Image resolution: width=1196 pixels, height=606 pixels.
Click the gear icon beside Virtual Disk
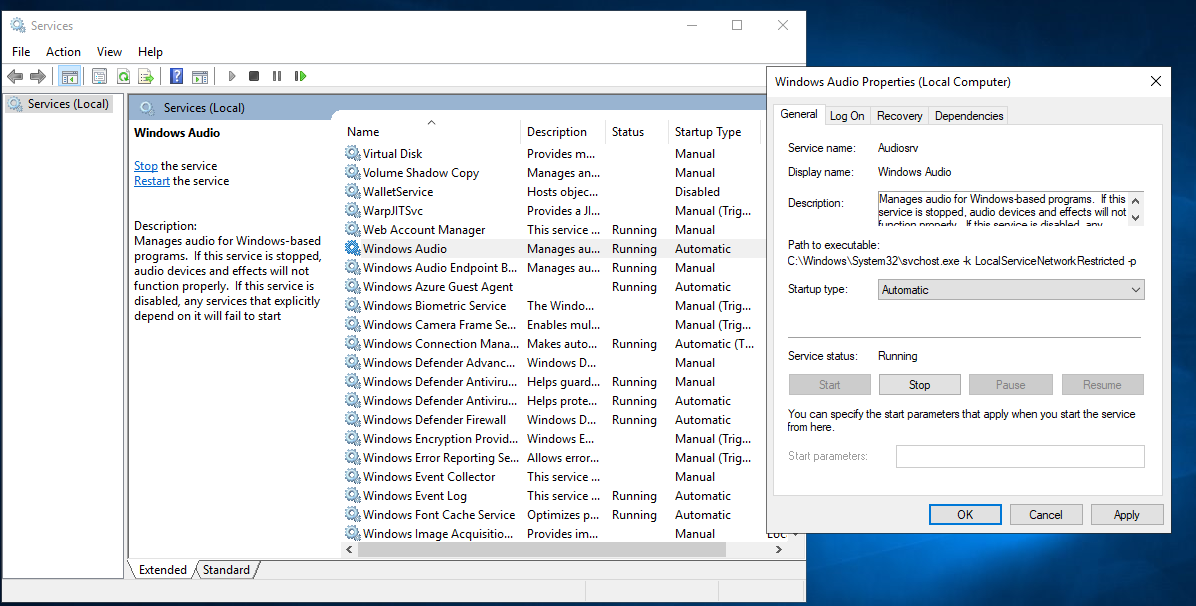(x=352, y=153)
